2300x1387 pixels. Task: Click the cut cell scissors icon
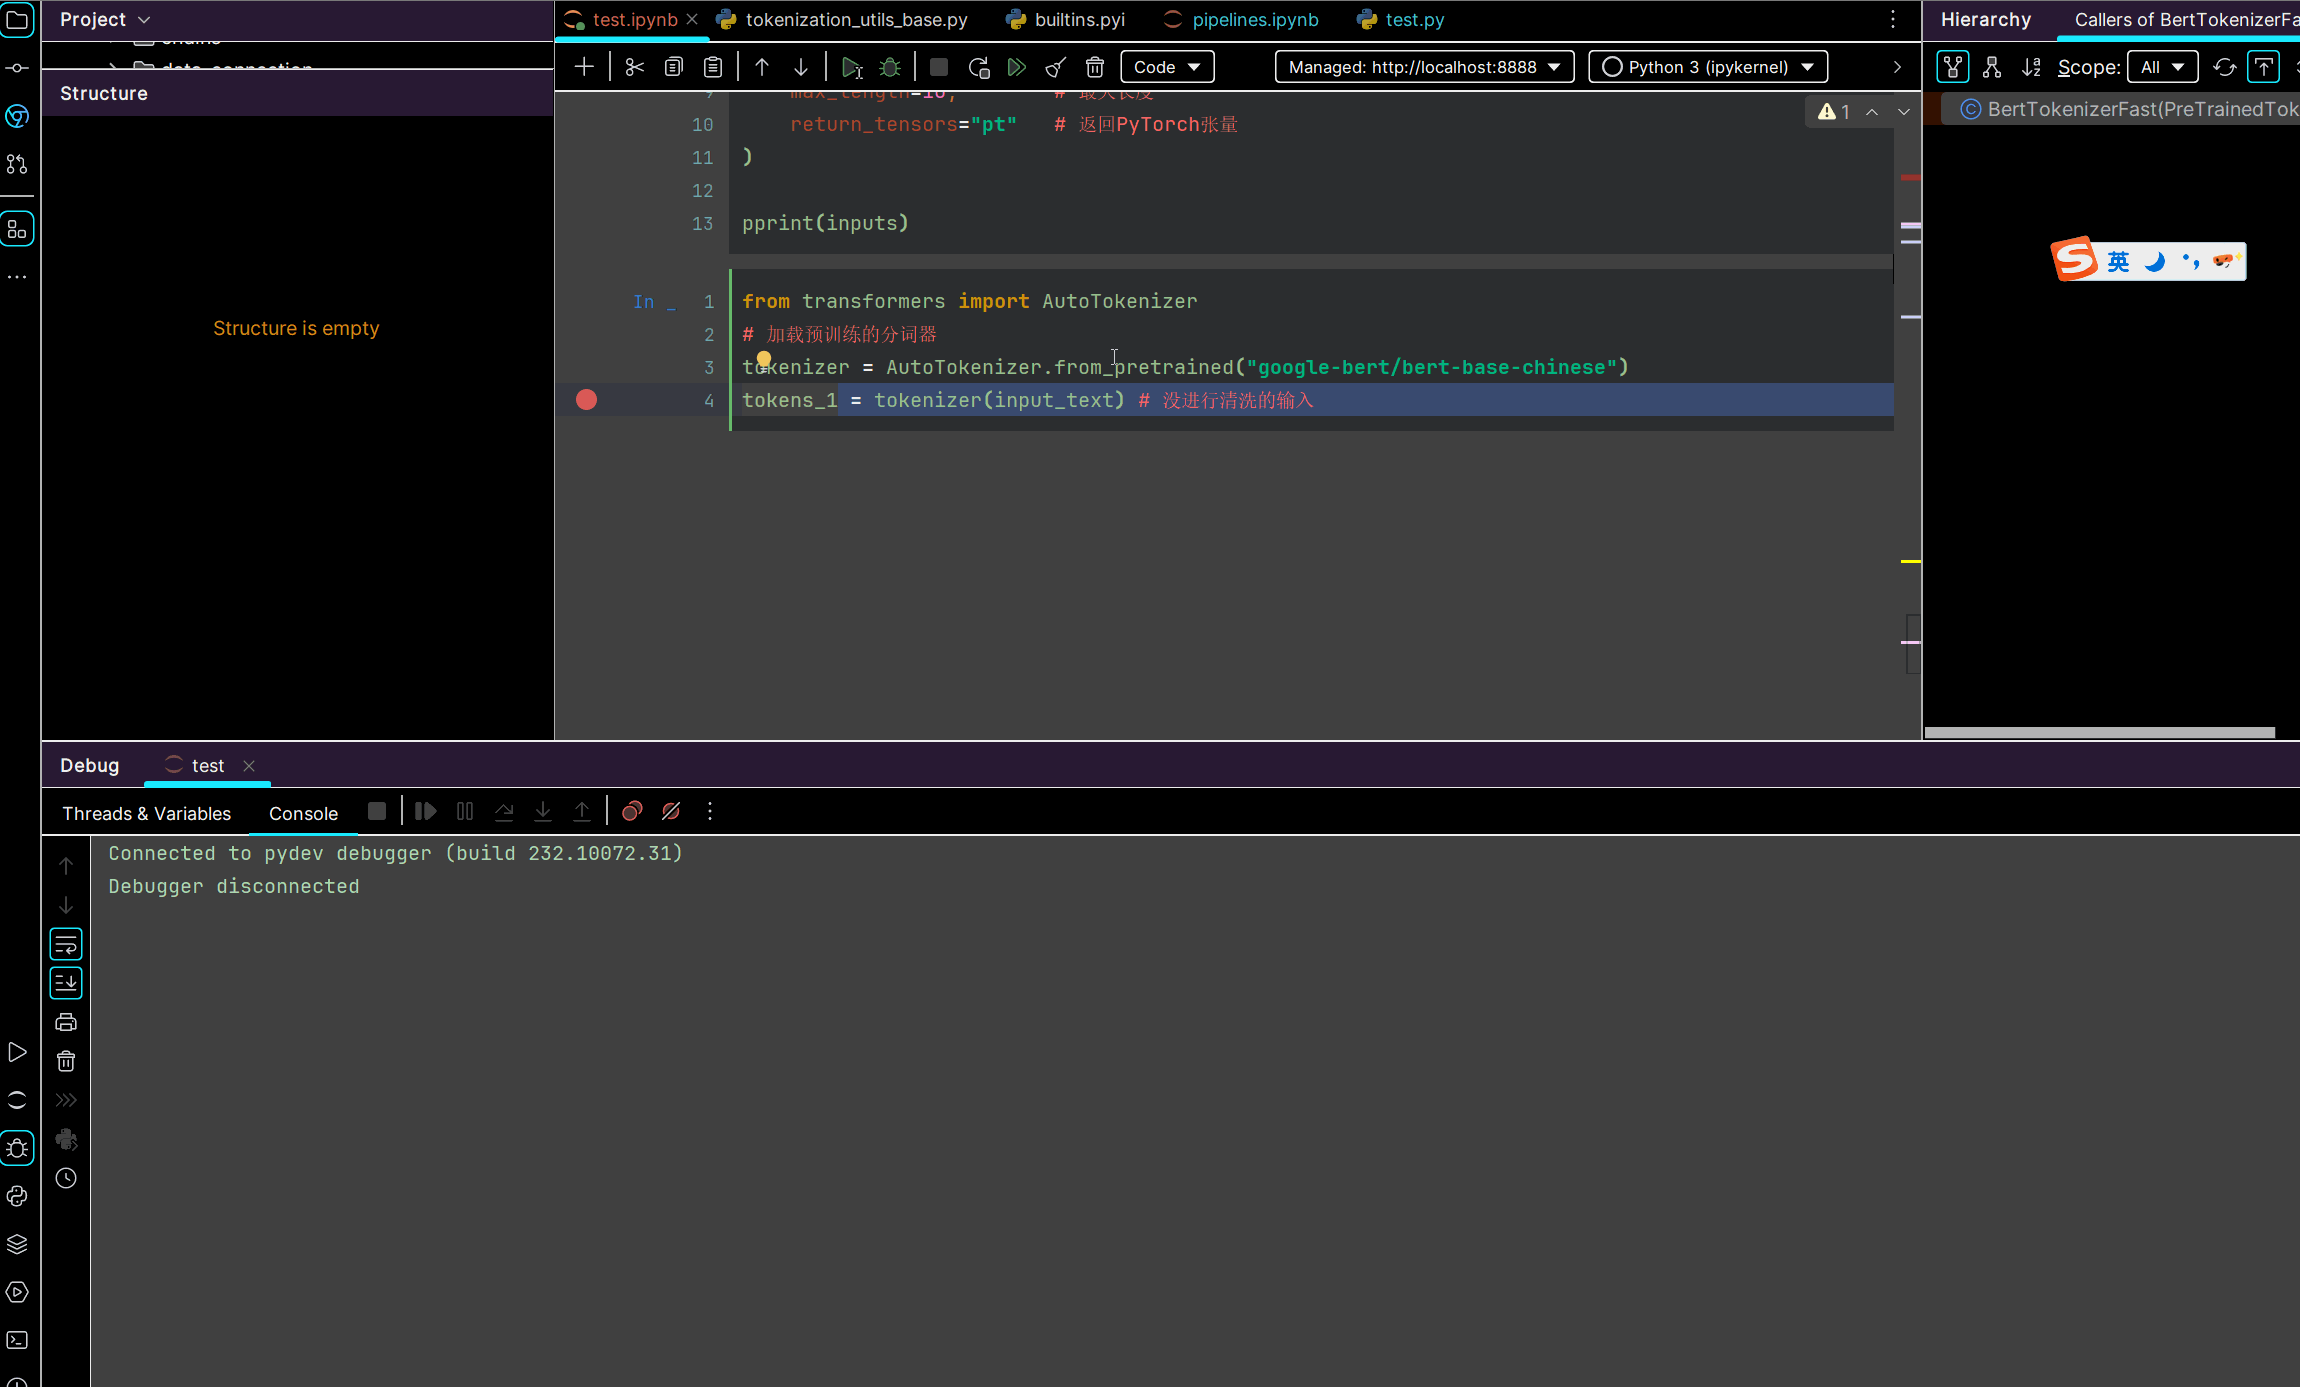(x=634, y=67)
